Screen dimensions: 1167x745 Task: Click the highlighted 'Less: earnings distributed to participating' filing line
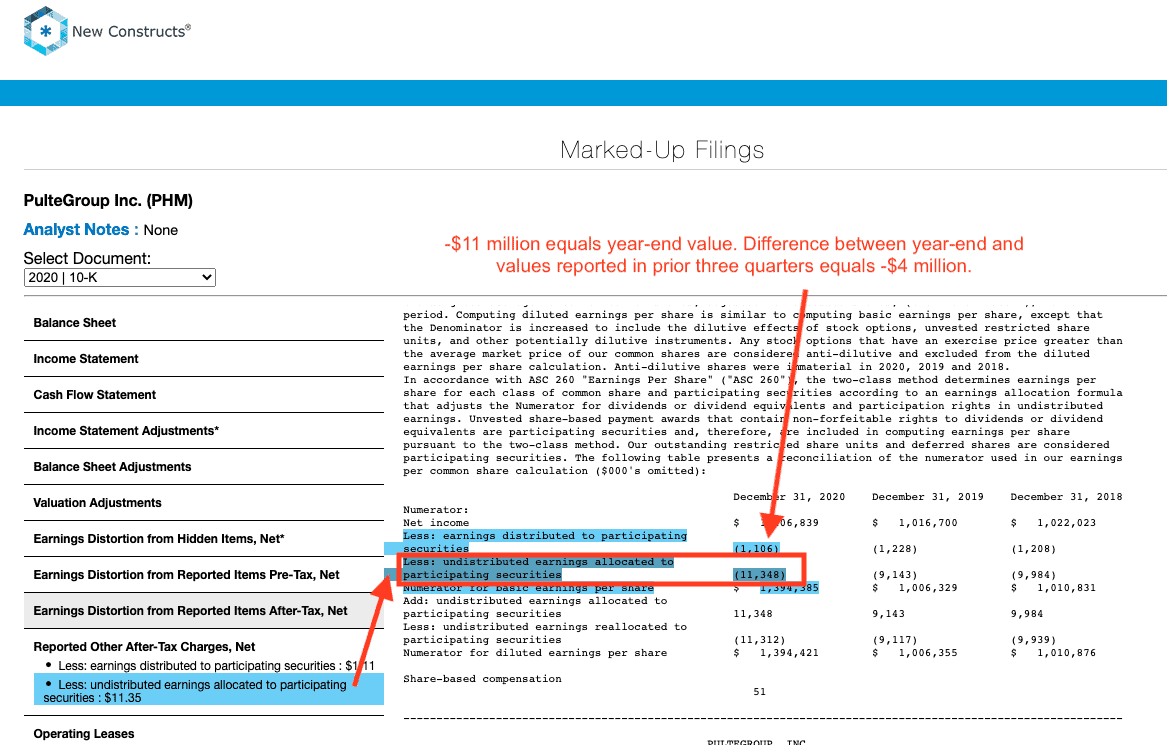[x=545, y=536]
